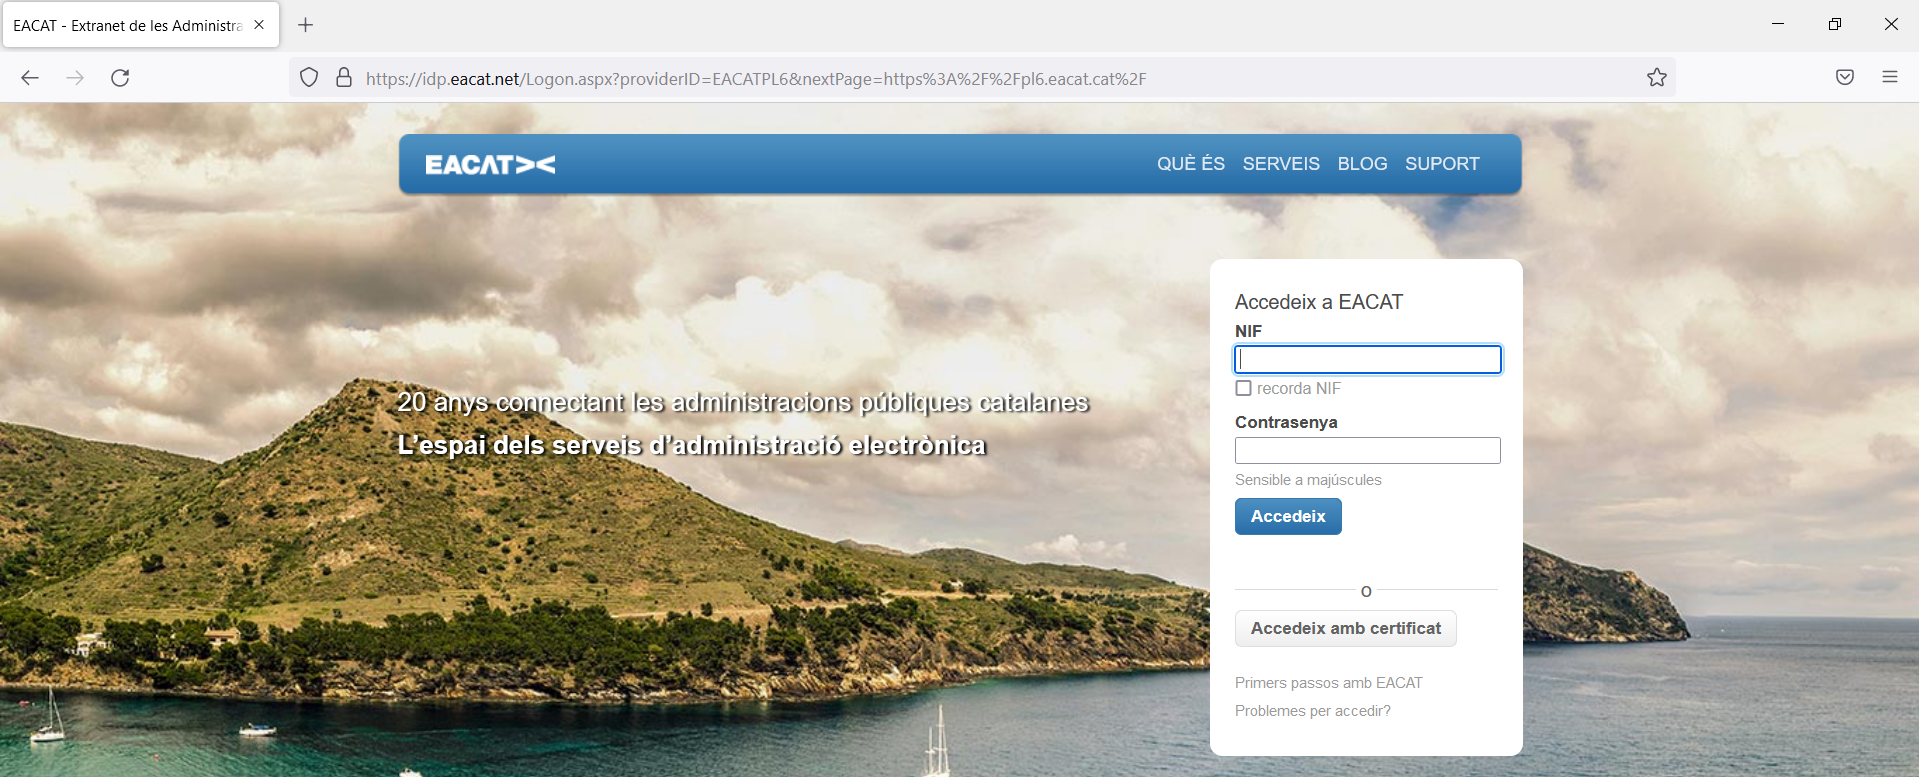Click the '20 anys connectant' headline text

click(743, 402)
